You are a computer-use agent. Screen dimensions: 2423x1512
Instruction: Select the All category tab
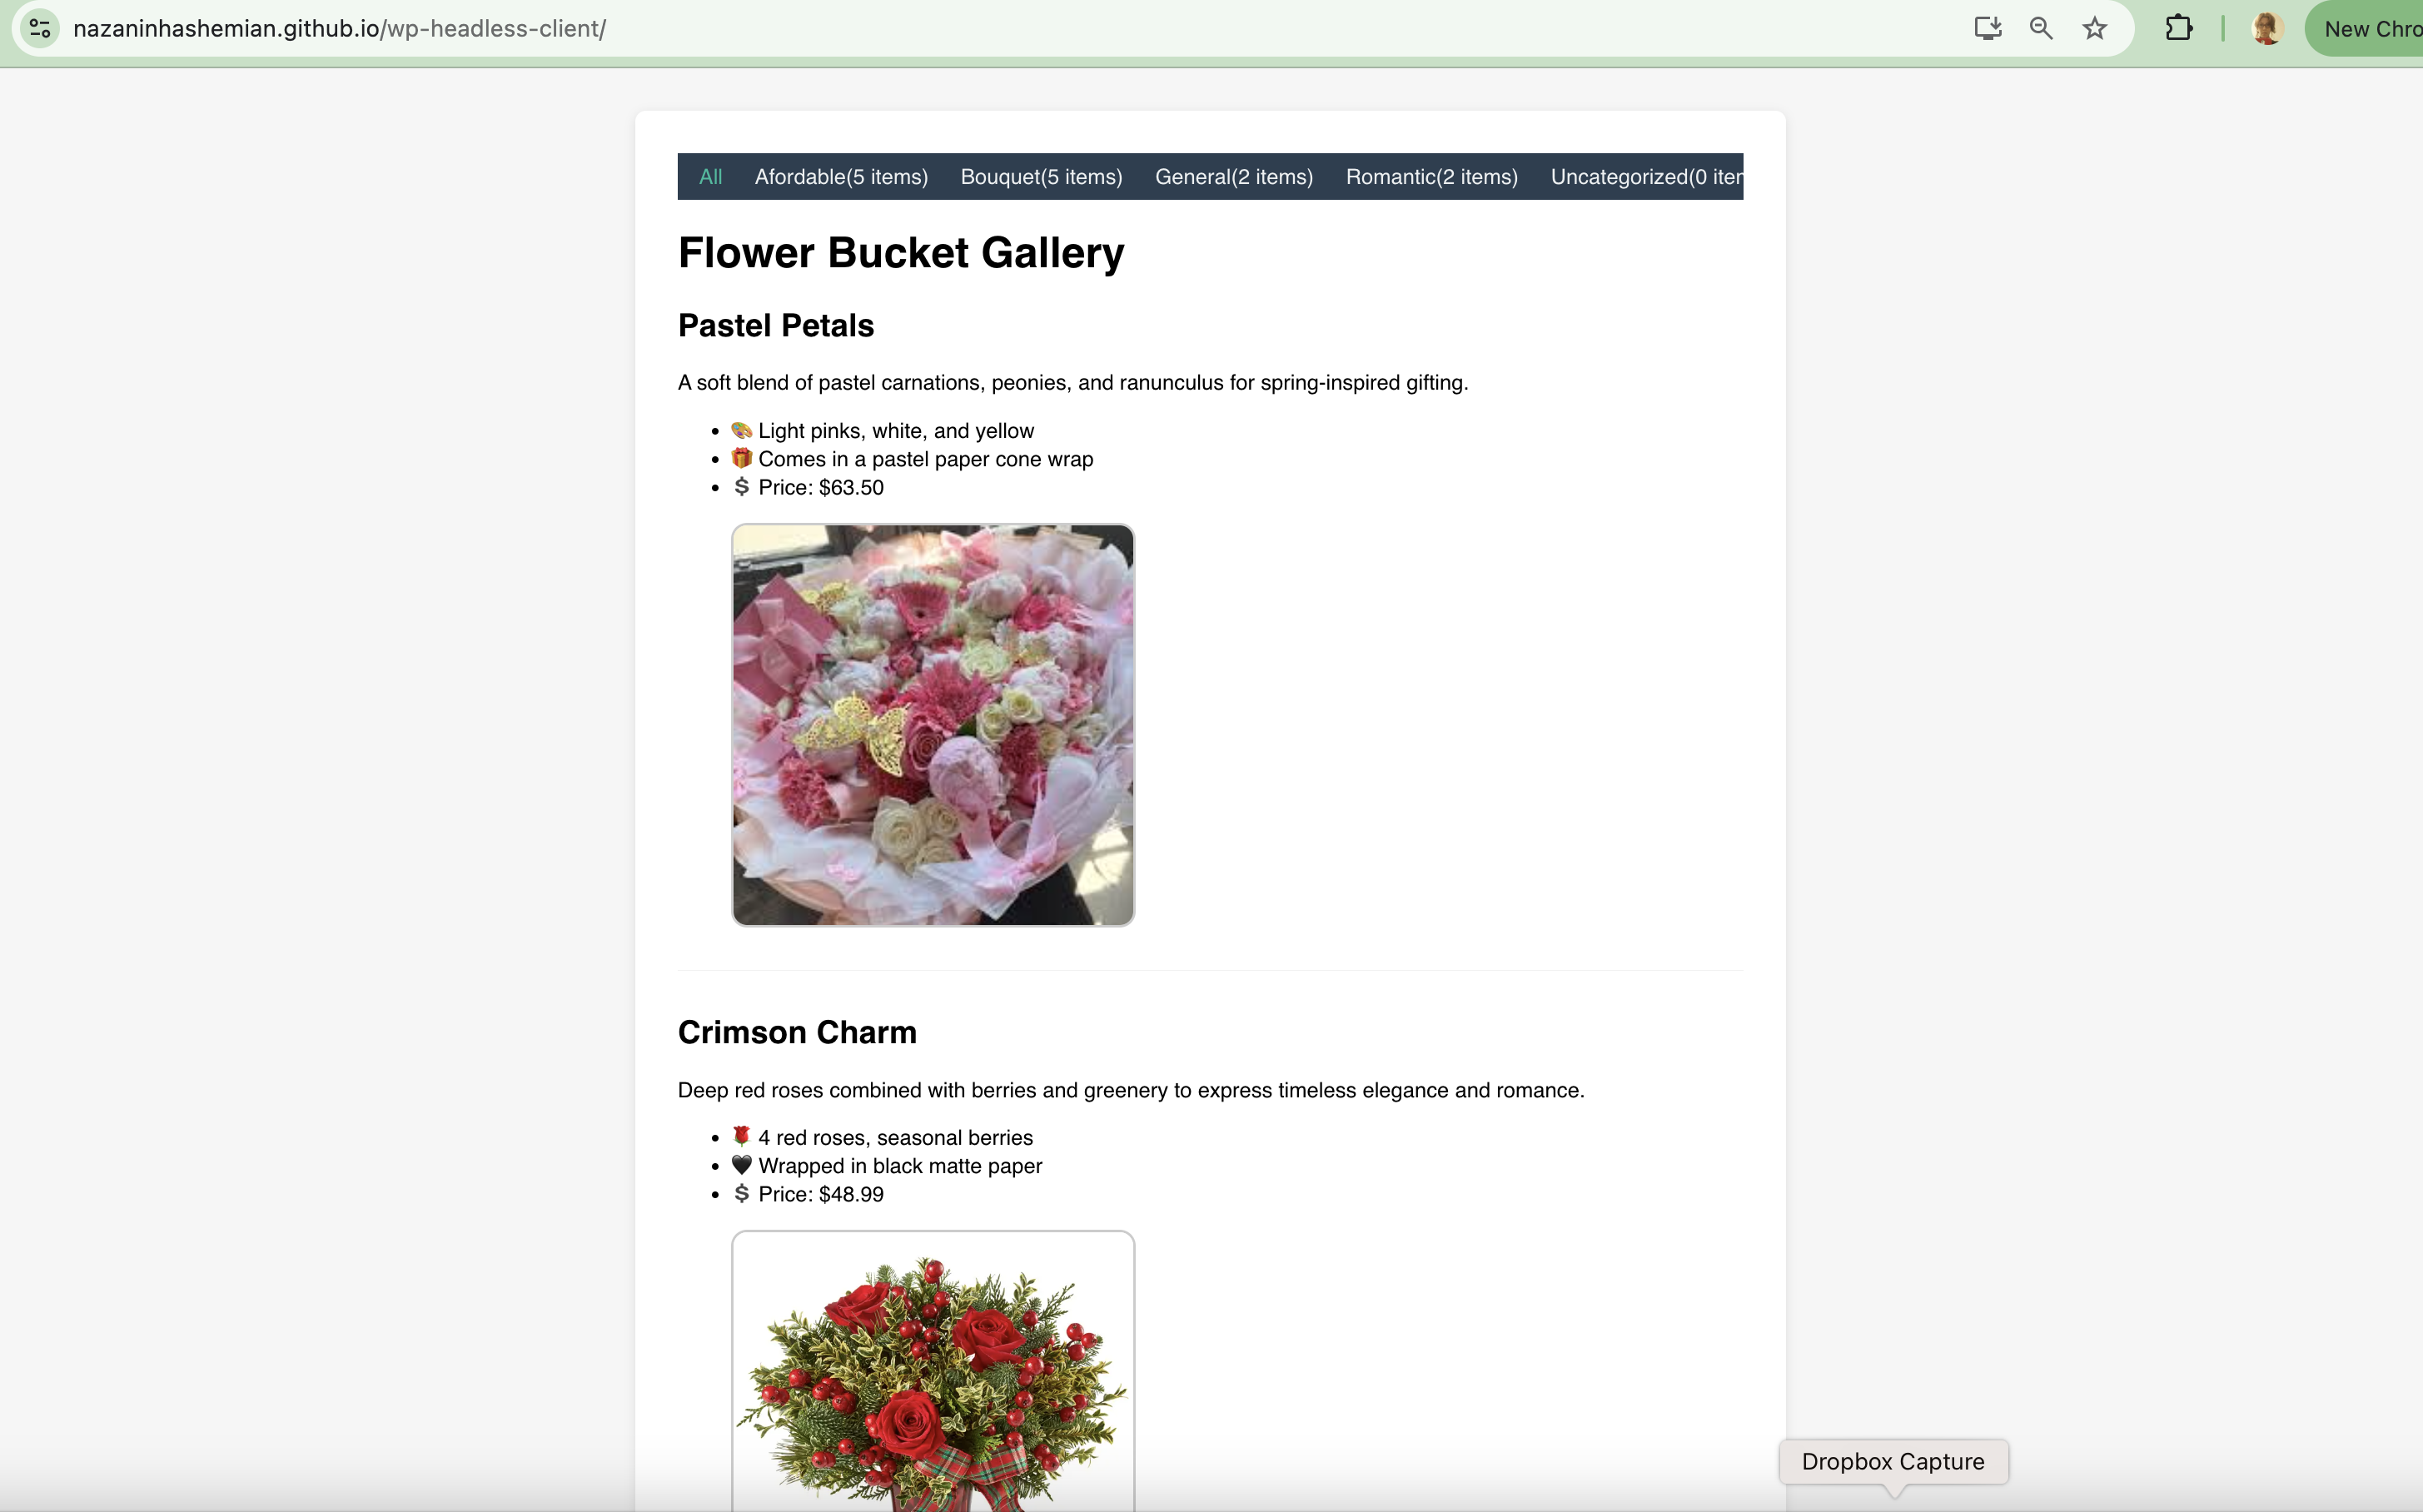coord(711,177)
